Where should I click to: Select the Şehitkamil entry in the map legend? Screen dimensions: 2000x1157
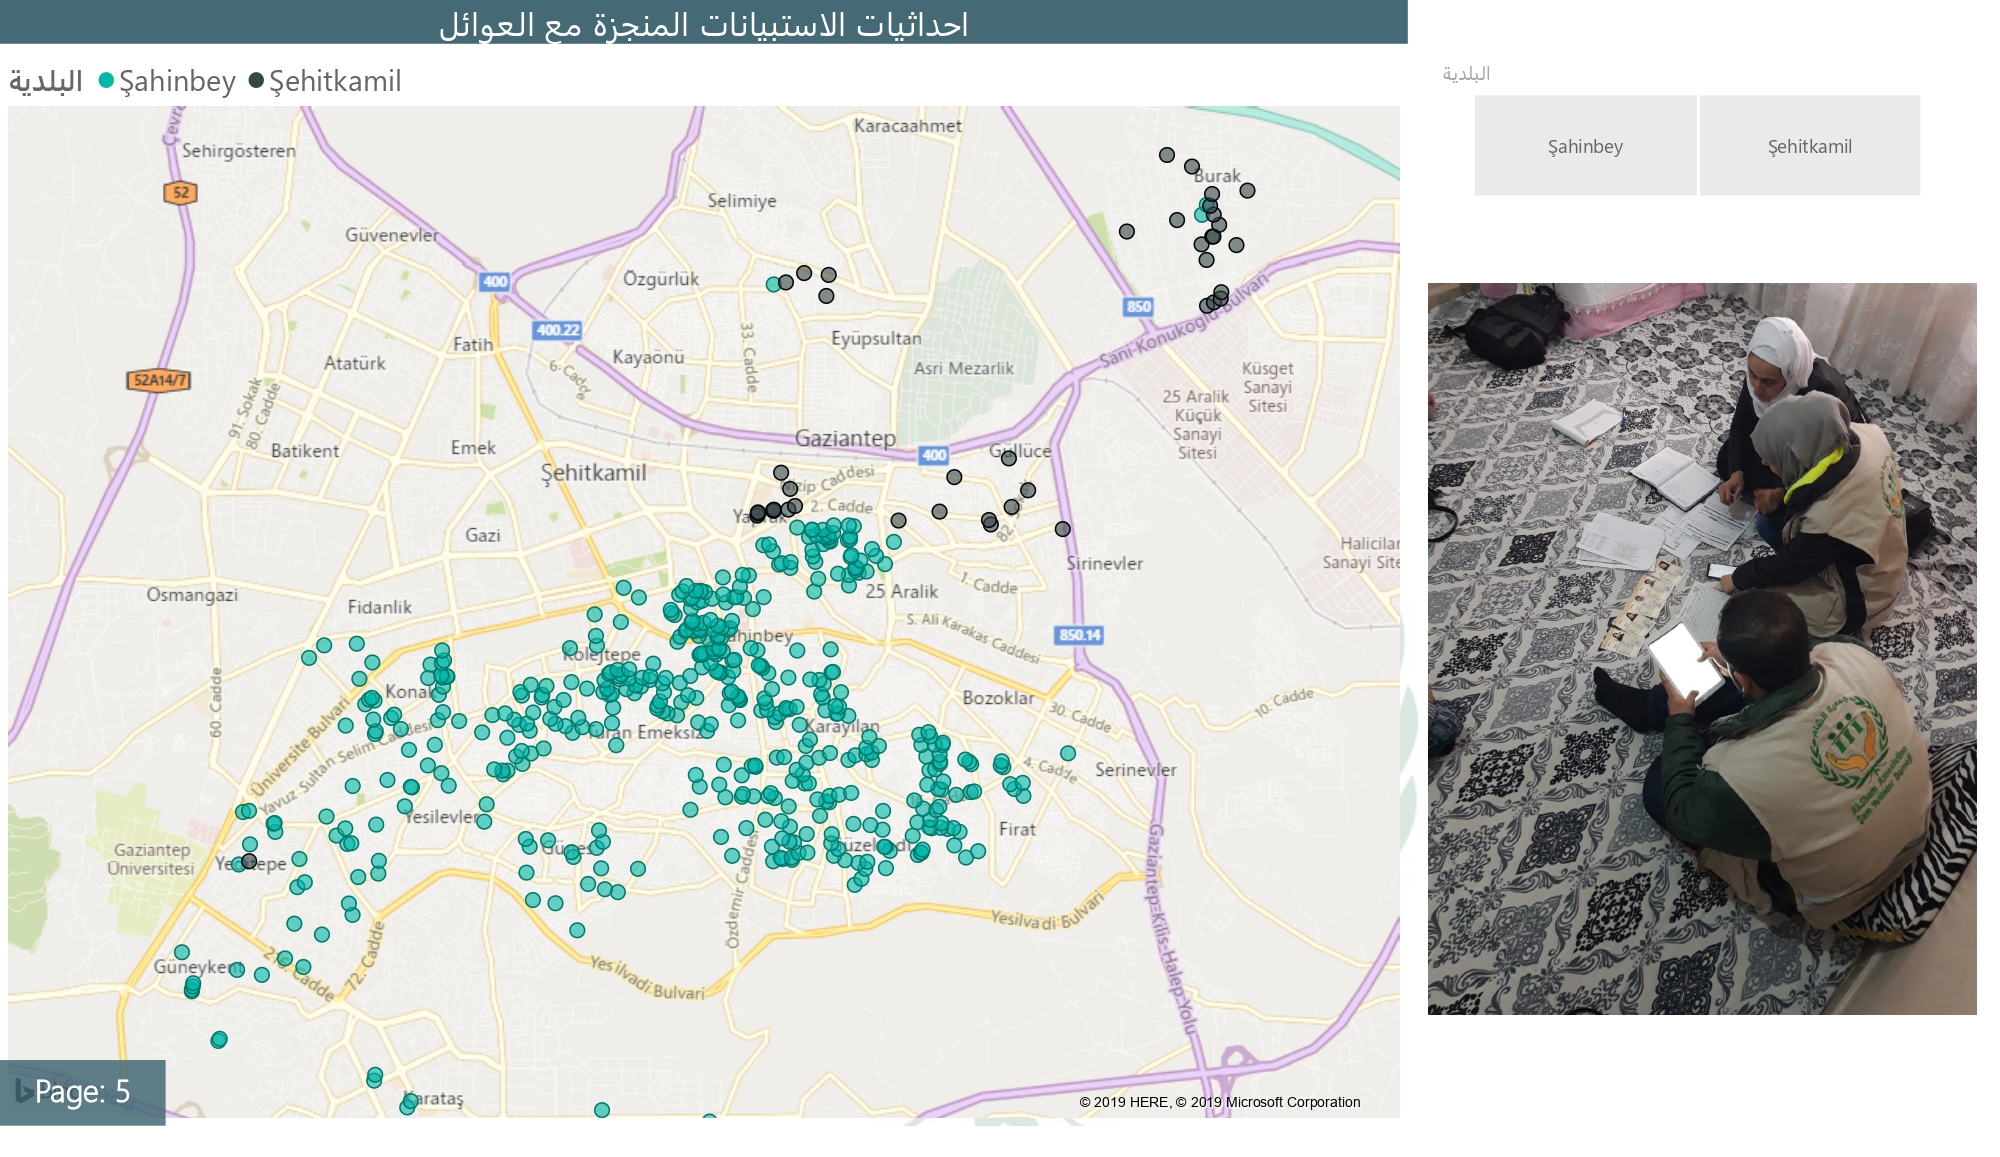pyautogui.click(x=335, y=81)
